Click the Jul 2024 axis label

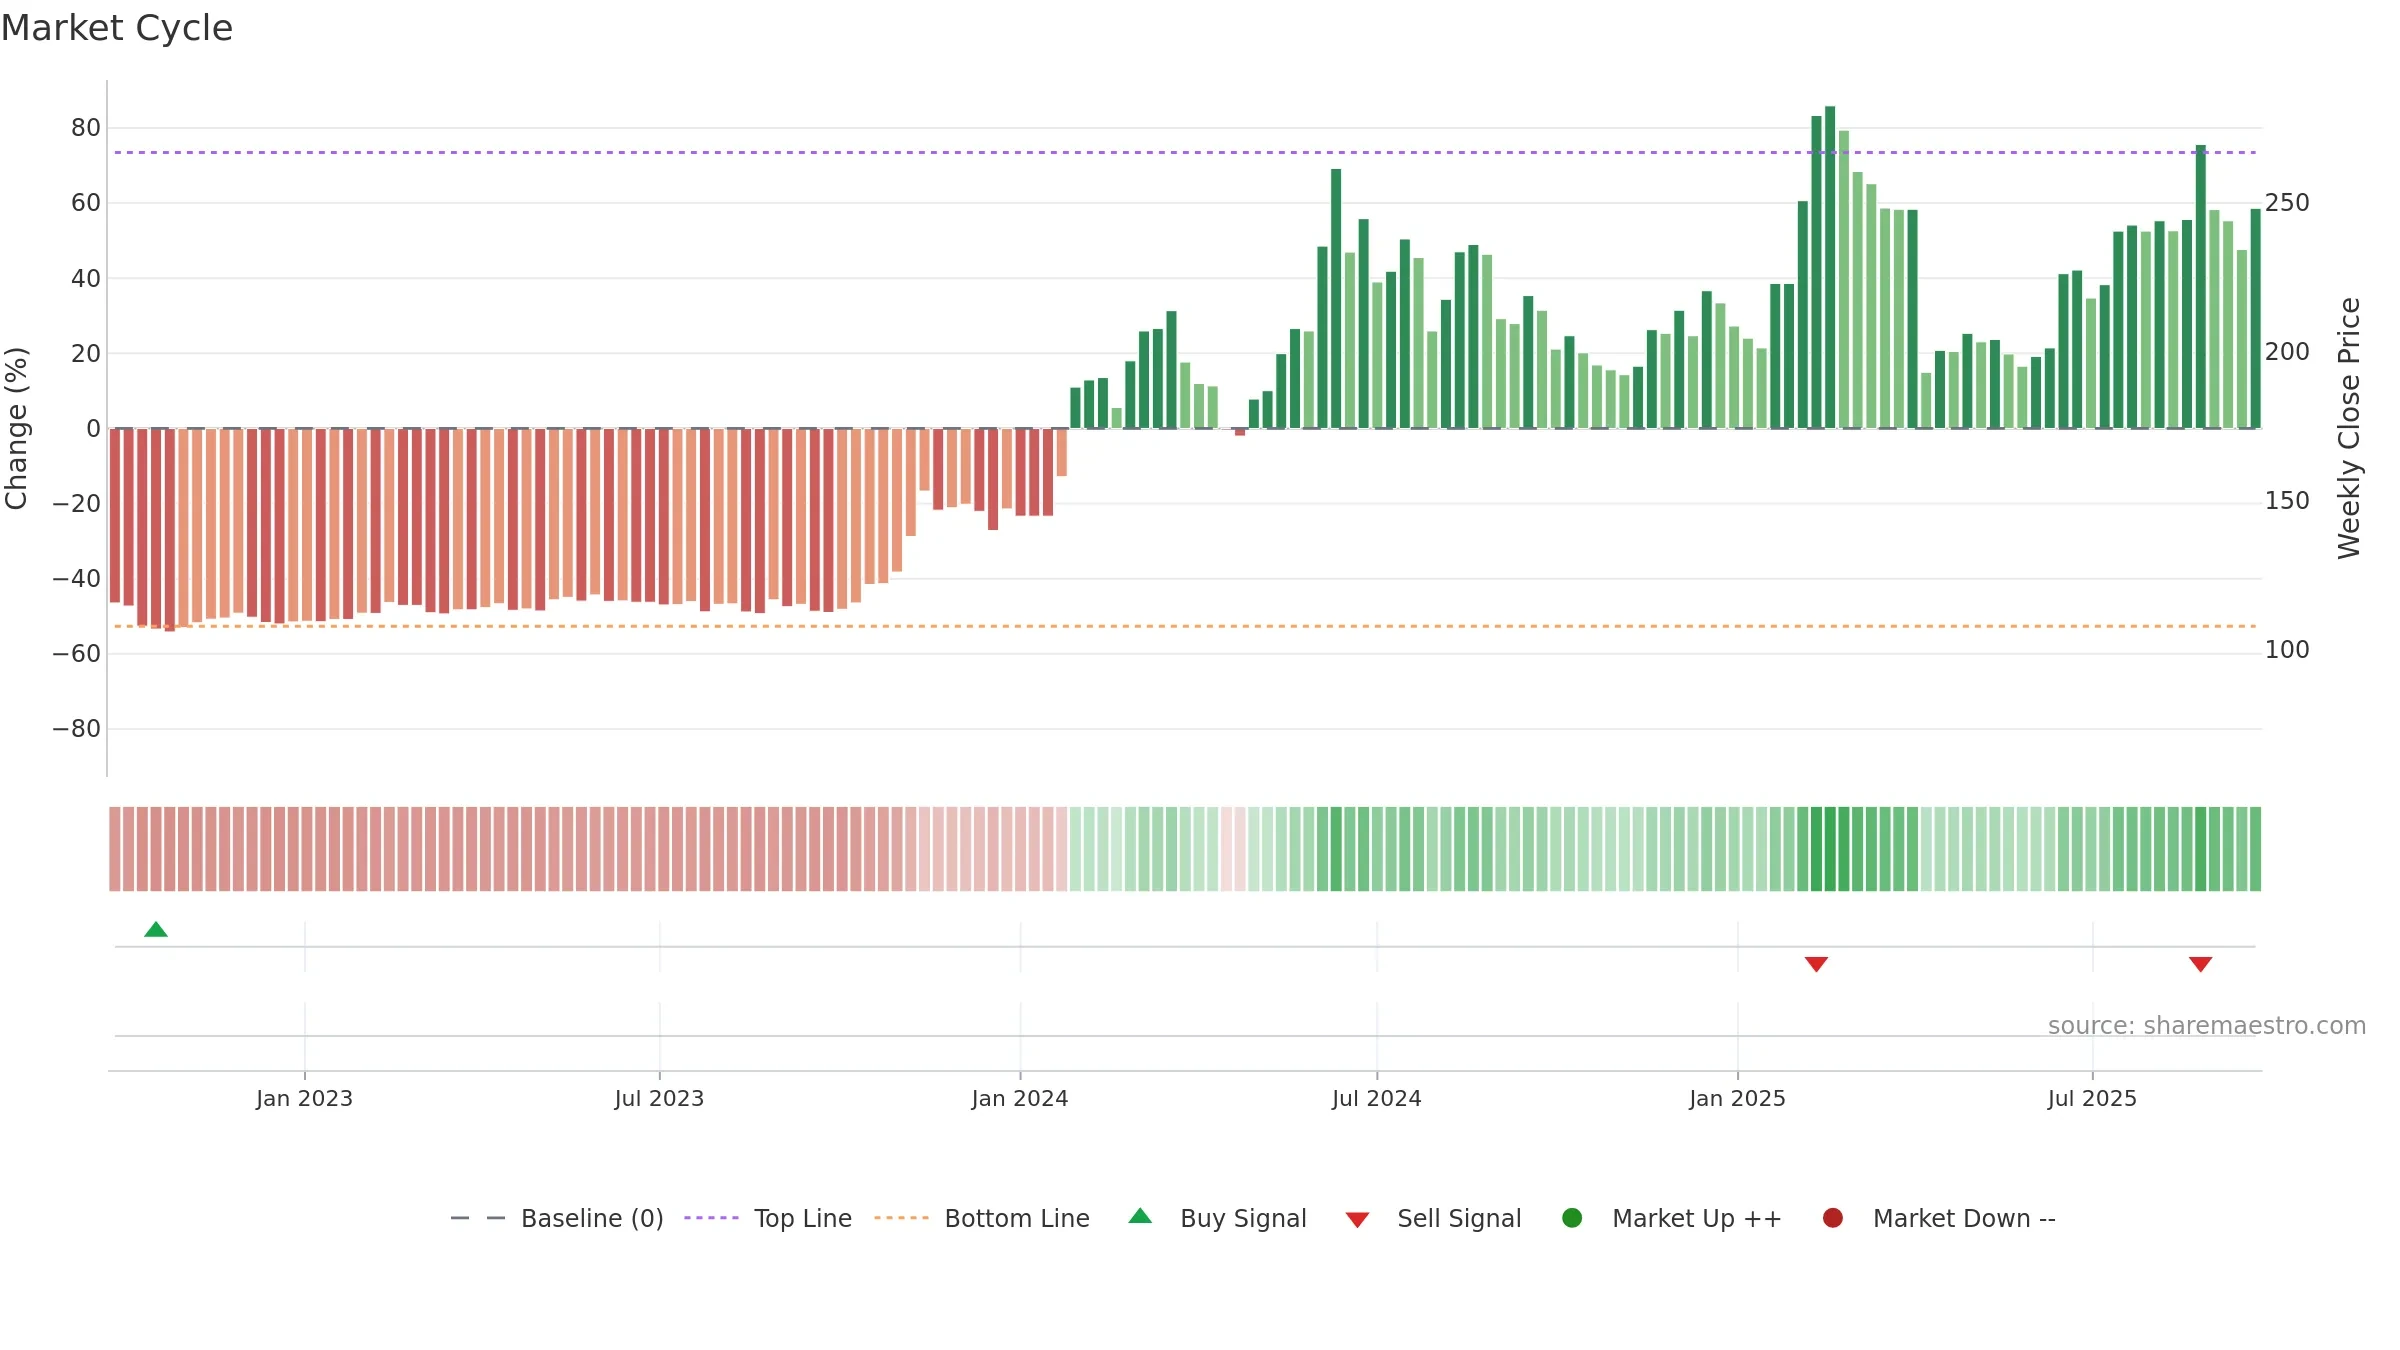[x=1376, y=1099]
